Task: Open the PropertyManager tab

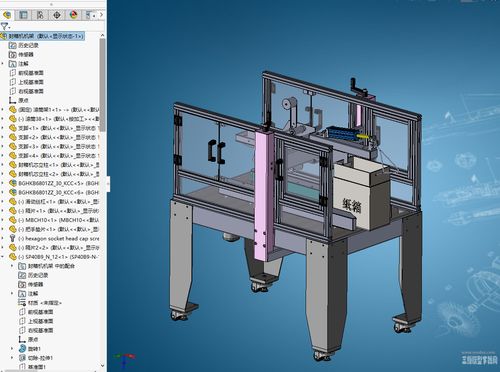Action: [x=23, y=15]
